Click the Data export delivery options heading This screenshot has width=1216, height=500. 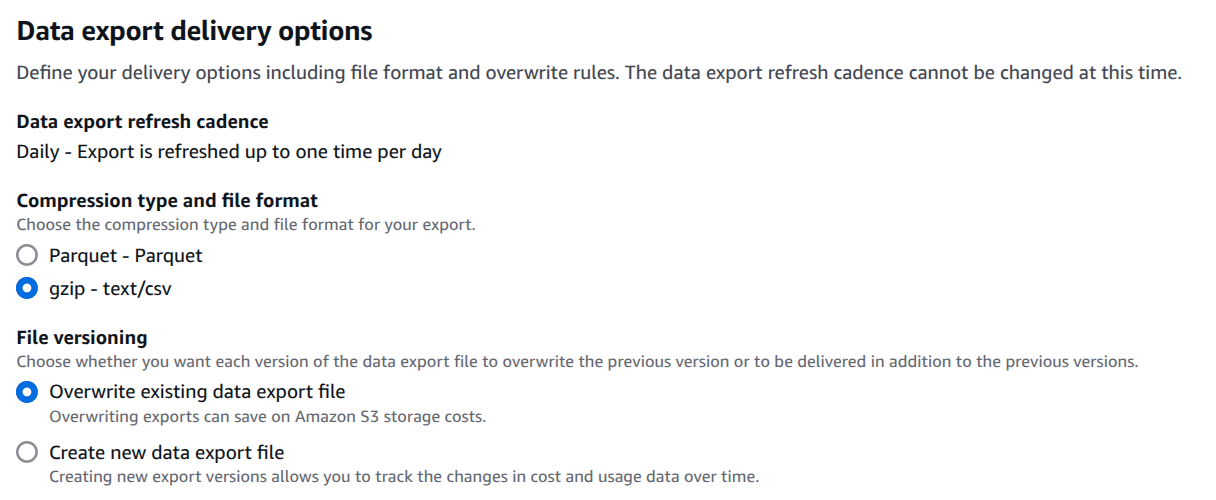[x=195, y=31]
